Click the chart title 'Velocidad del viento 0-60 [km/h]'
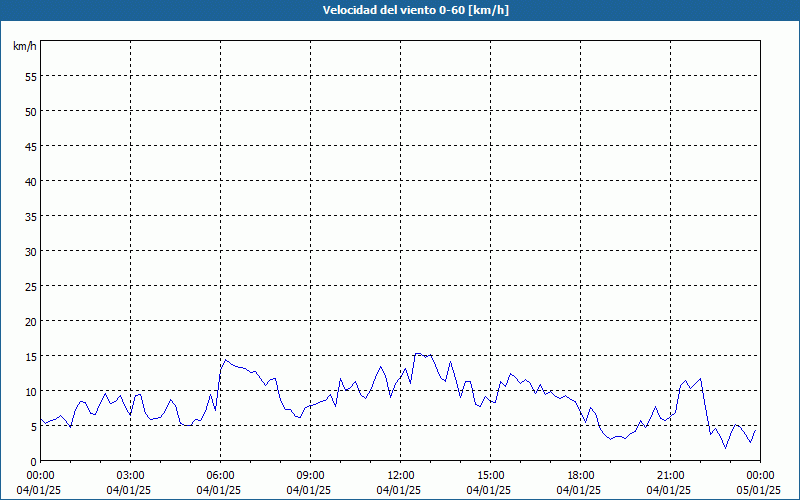 click(416, 10)
